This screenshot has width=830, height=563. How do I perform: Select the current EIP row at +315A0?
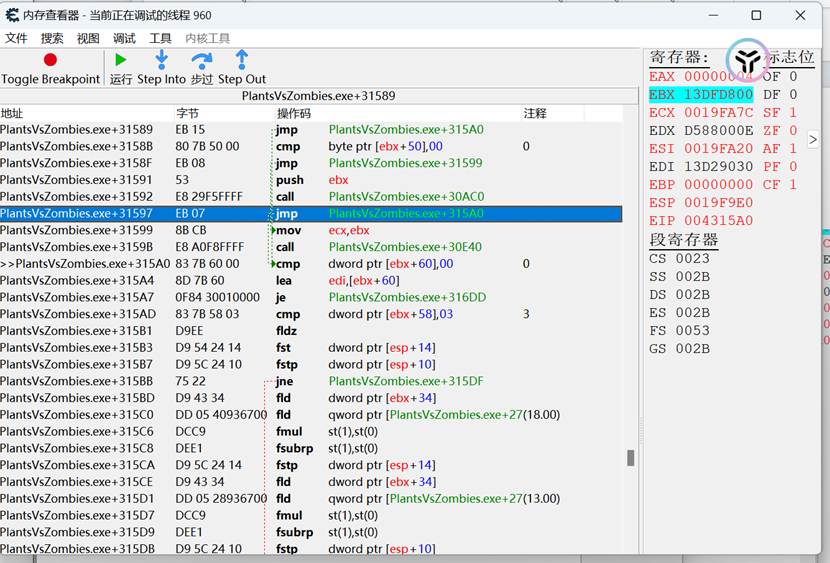[311, 264]
